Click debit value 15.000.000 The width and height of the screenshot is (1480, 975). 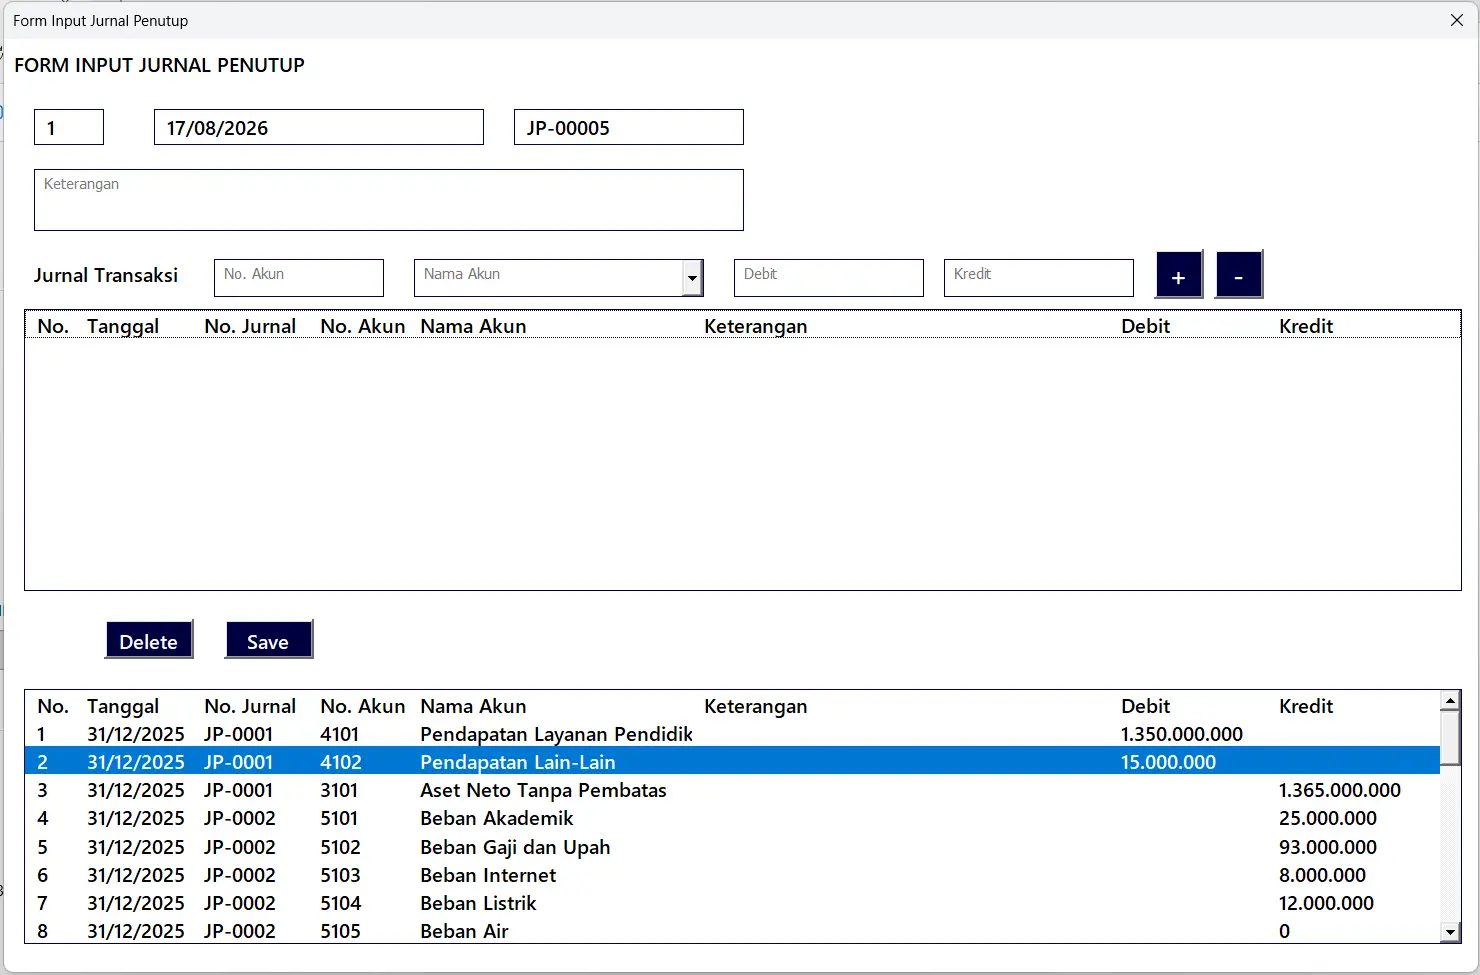pos(1169,762)
